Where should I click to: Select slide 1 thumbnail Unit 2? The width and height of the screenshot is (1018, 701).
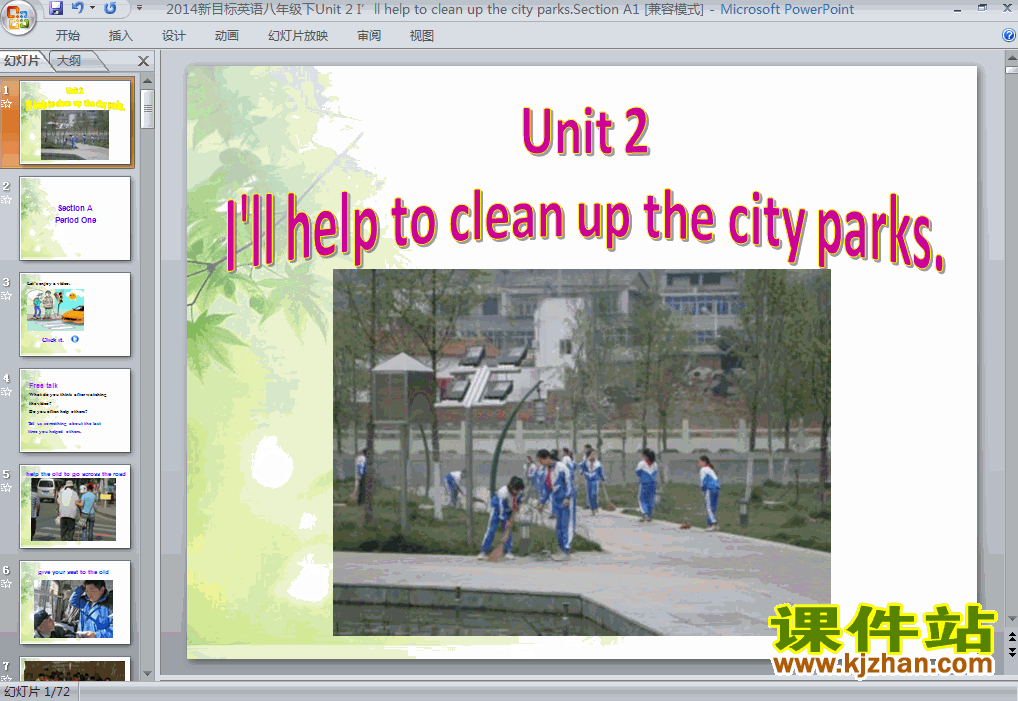point(75,121)
